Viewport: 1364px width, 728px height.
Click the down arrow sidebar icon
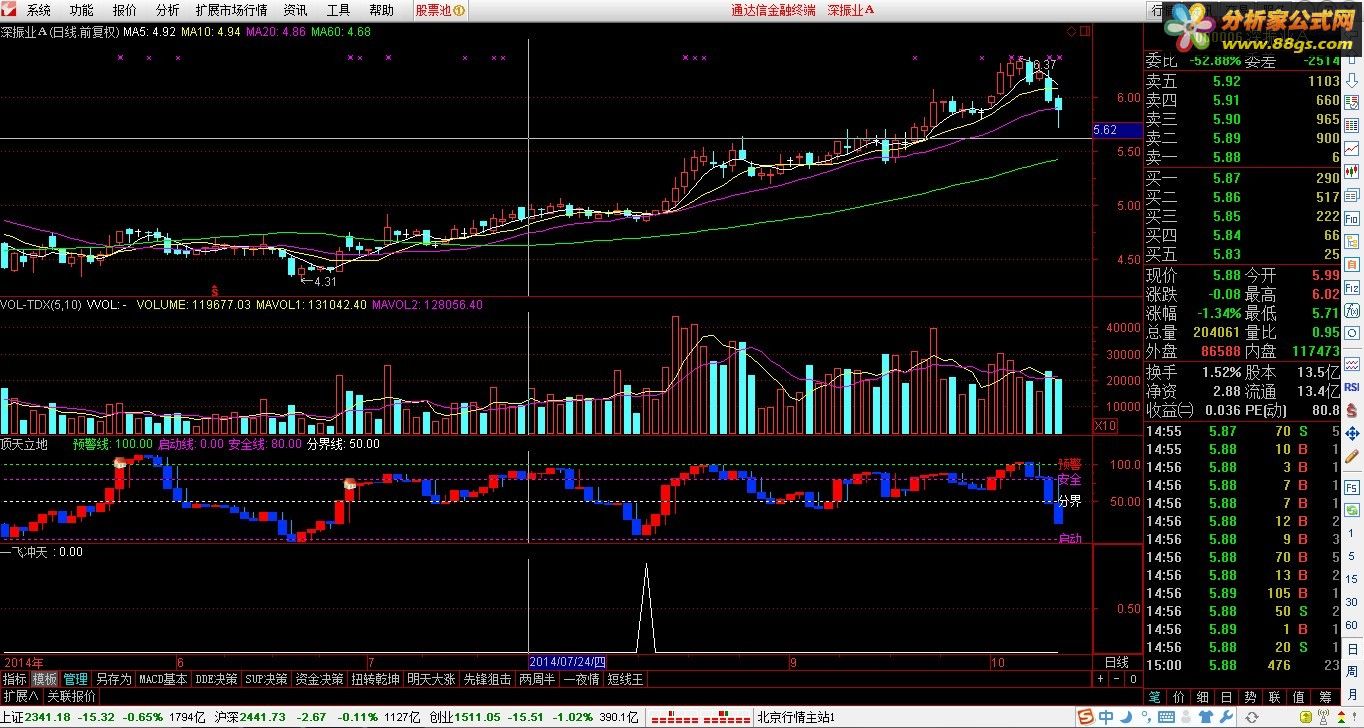click(1352, 82)
